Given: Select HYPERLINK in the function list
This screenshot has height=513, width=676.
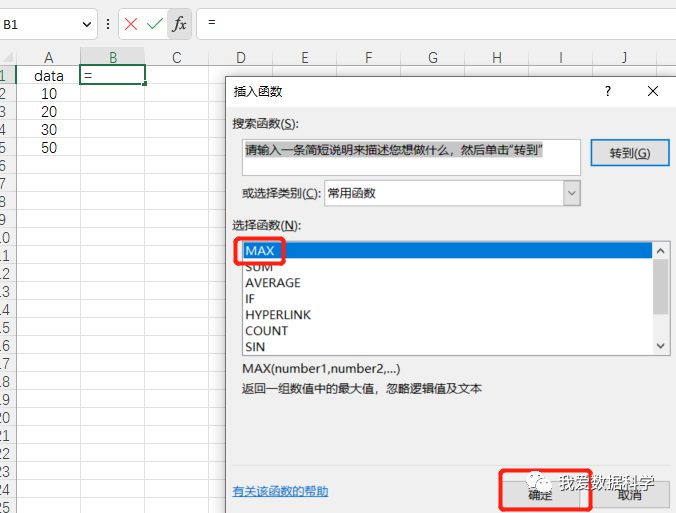Looking at the screenshot, I should coord(448,315).
